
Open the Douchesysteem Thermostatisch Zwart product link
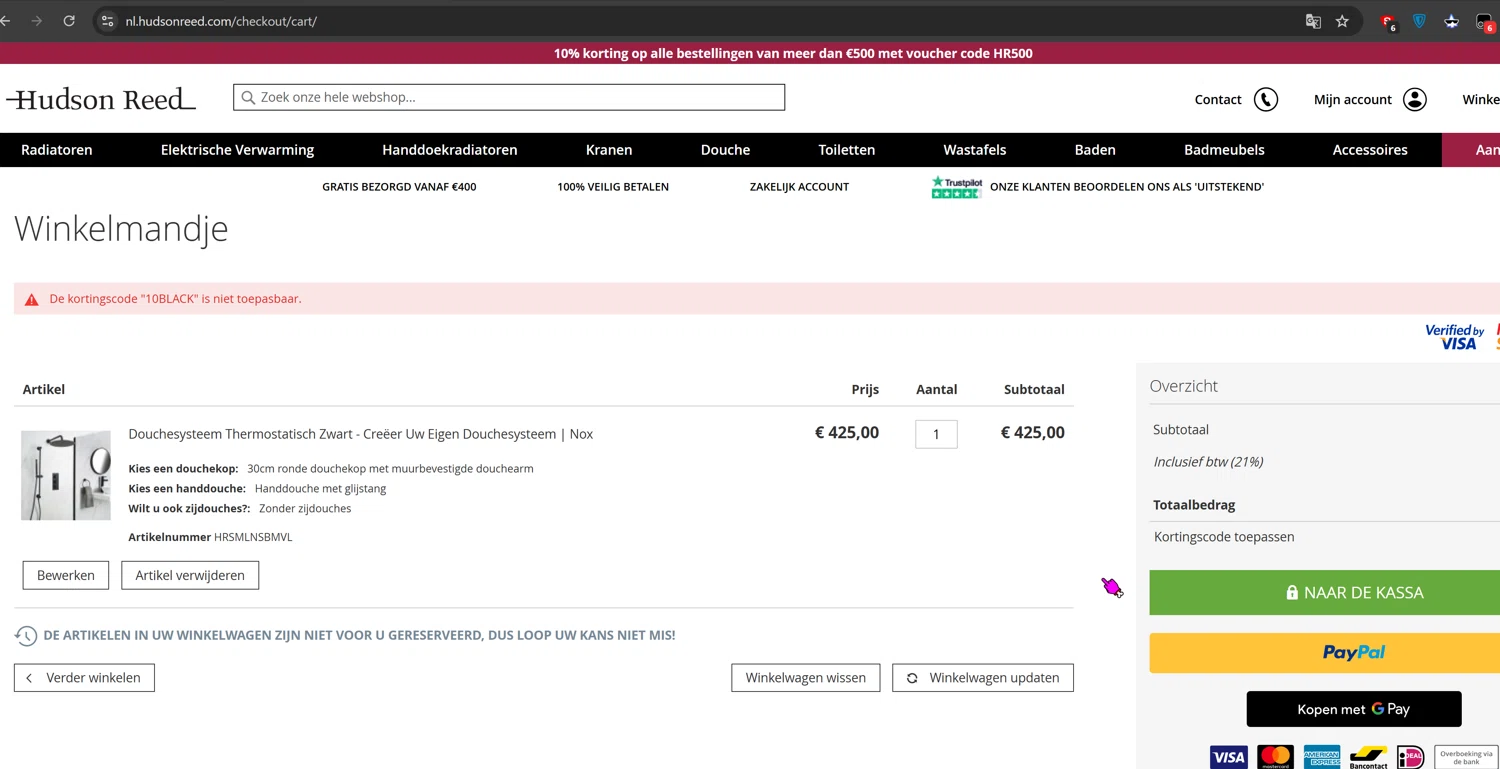point(361,434)
